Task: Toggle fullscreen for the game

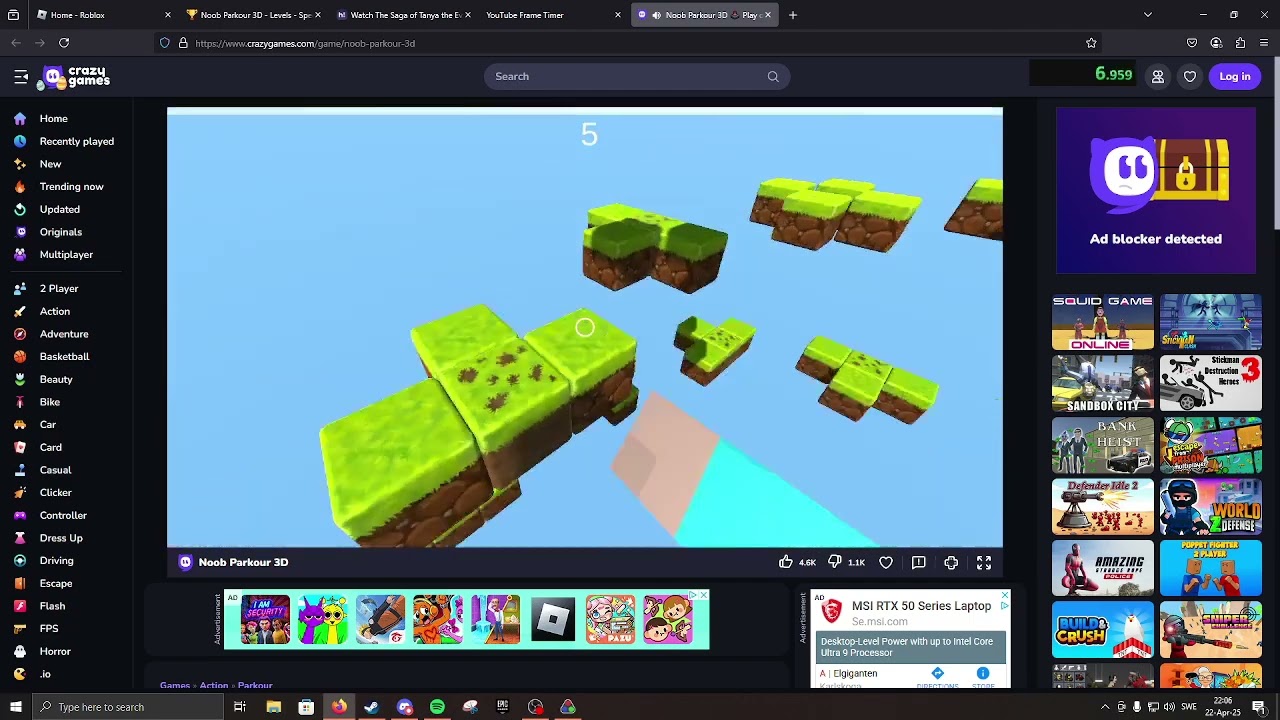Action: (984, 562)
